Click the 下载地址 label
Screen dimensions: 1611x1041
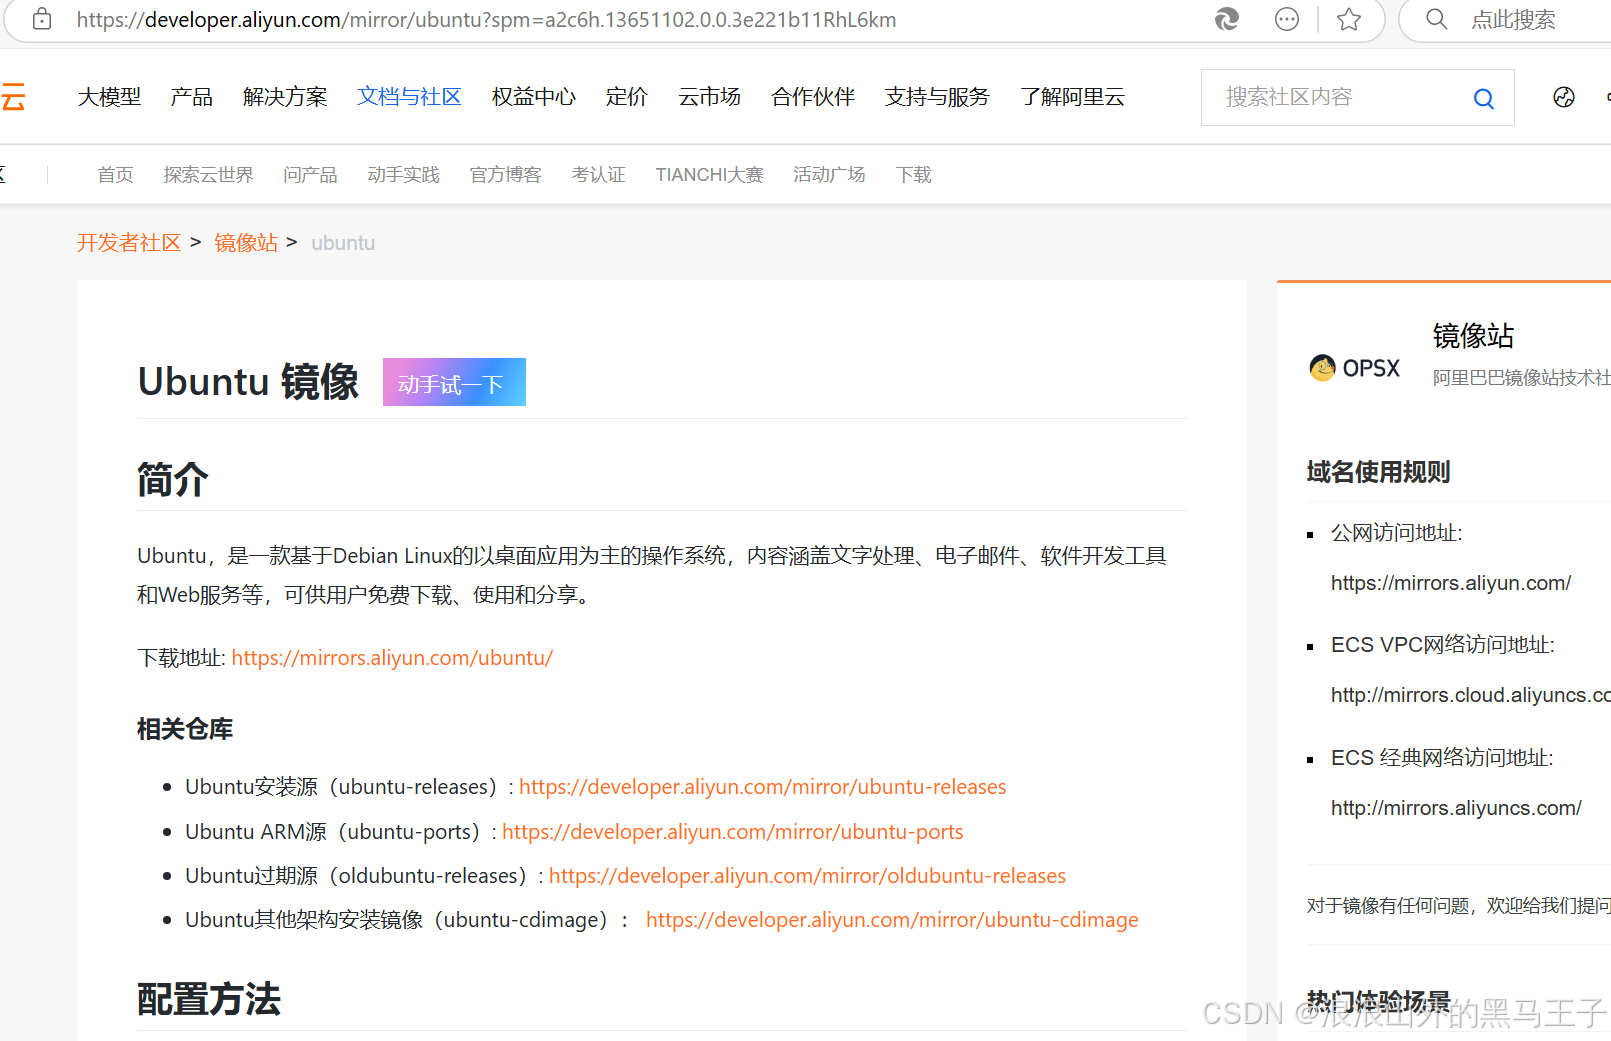tap(181, 658)
